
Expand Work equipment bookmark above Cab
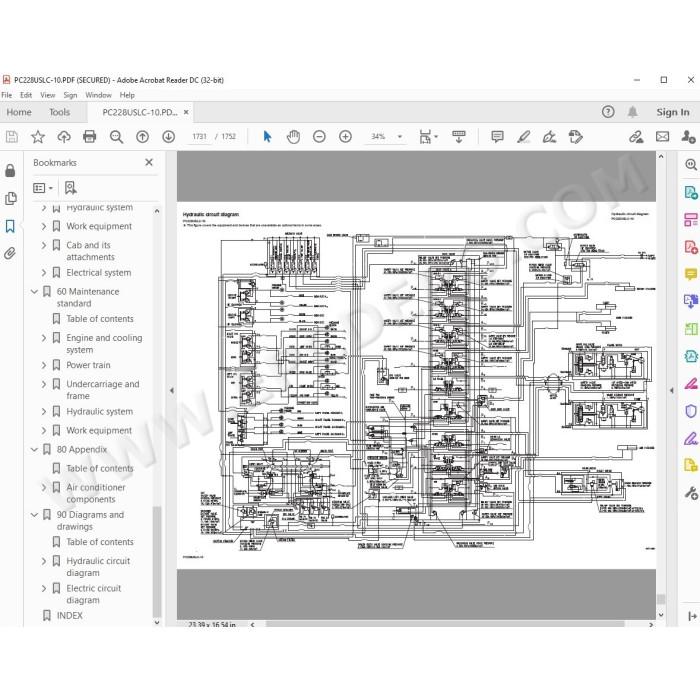point(44,226)
